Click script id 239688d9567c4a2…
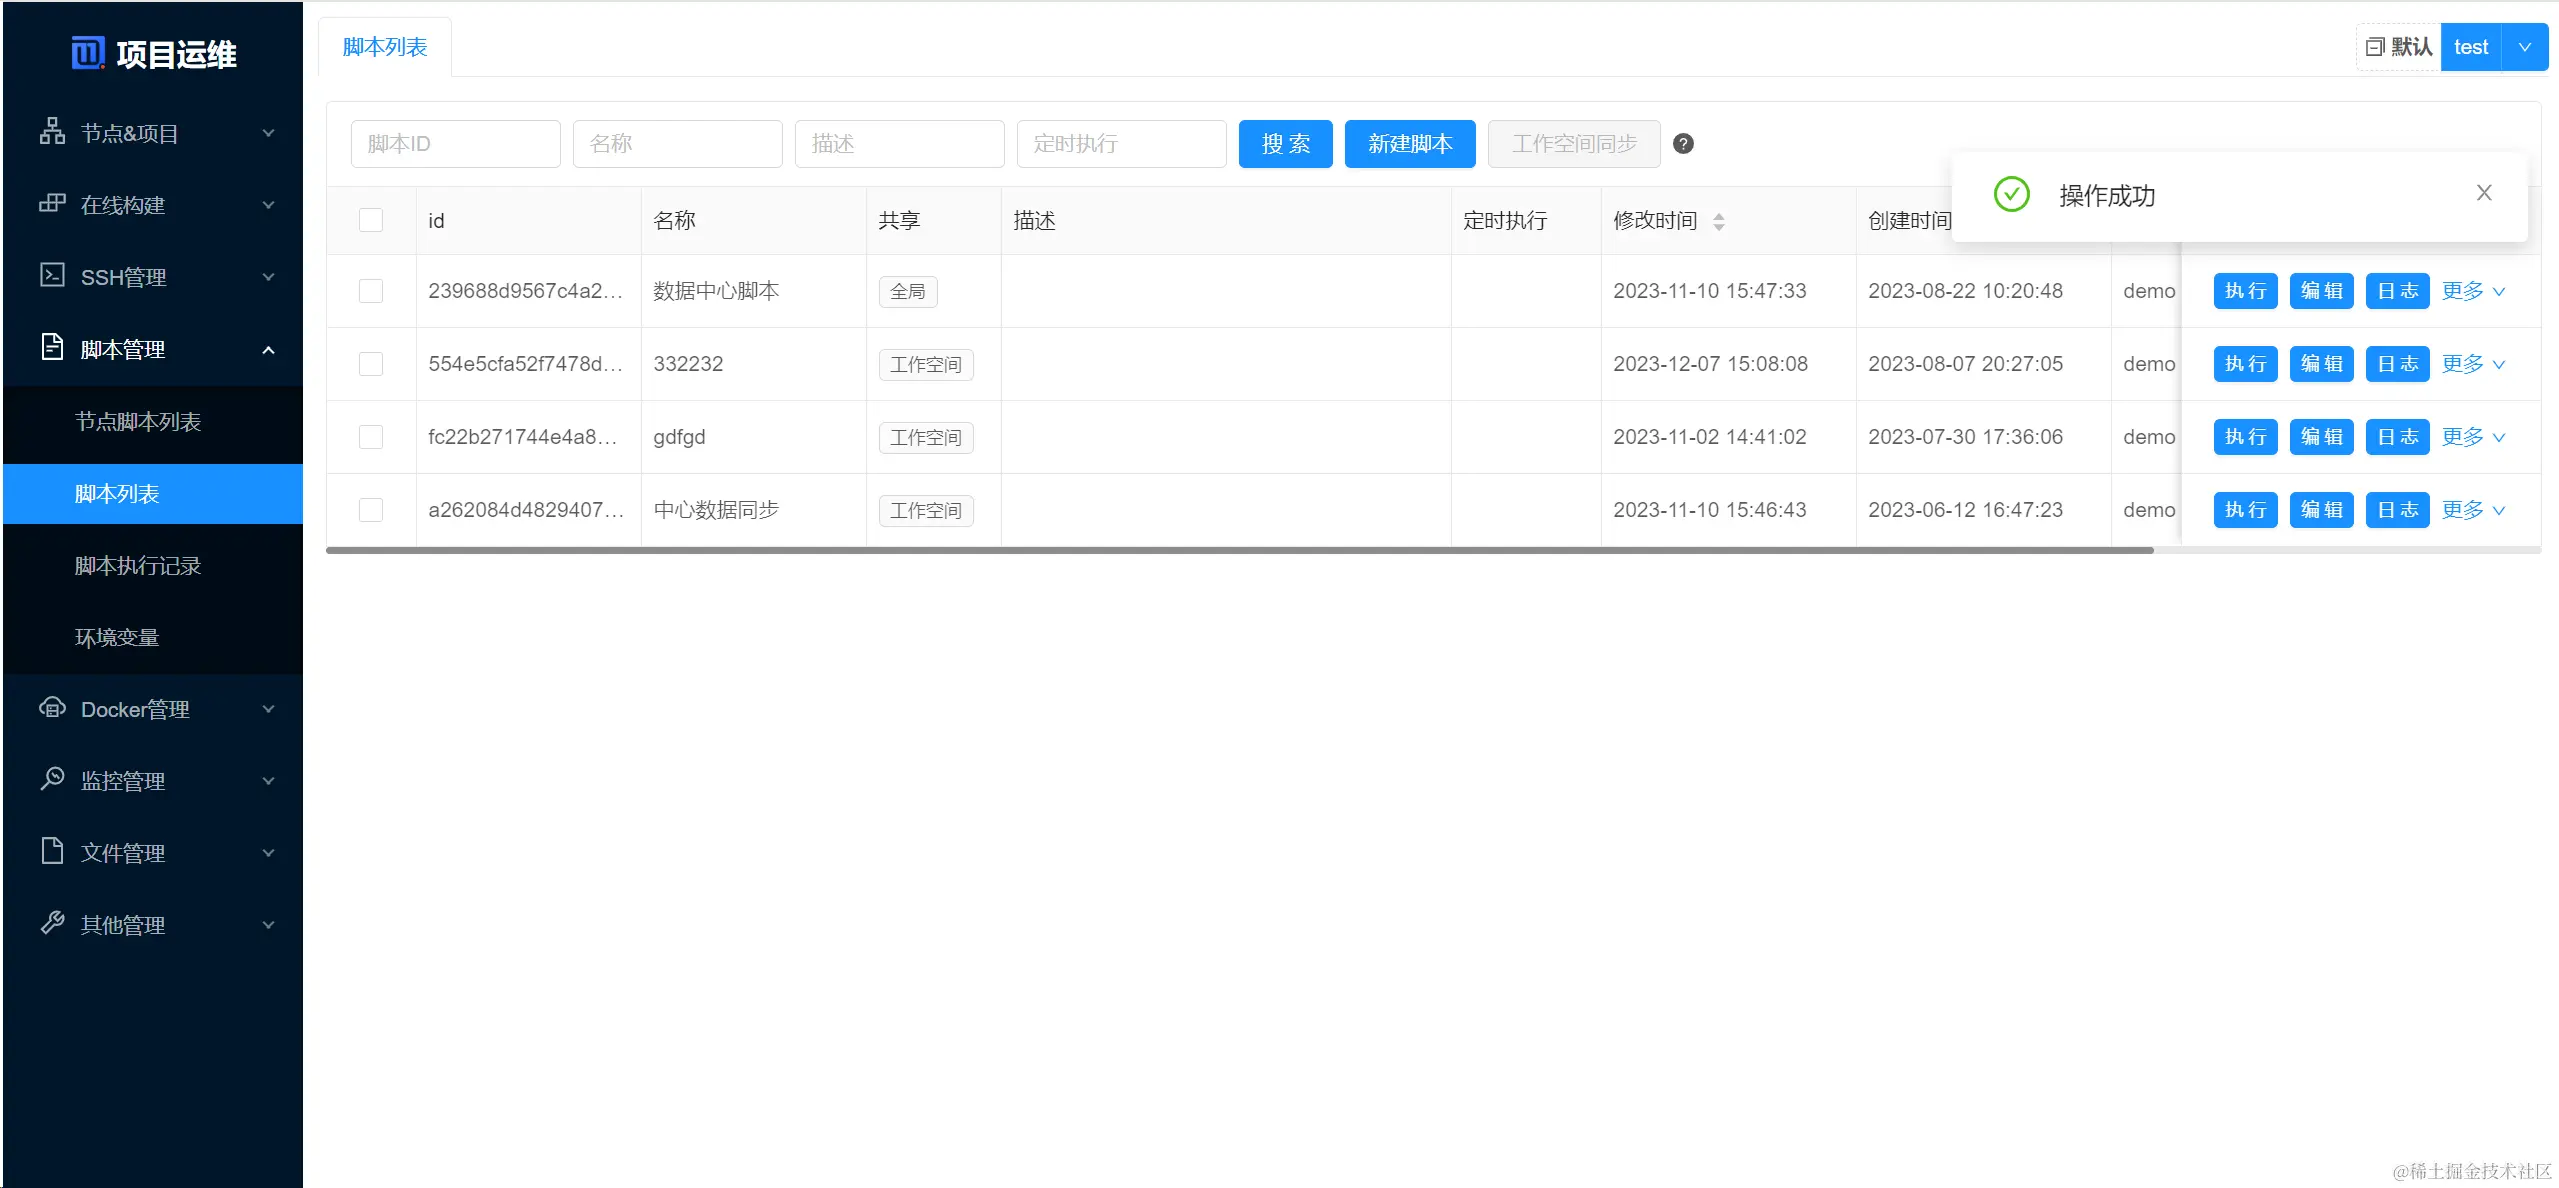This screenshot has height=1188, width=2559. tap(526, 291)
